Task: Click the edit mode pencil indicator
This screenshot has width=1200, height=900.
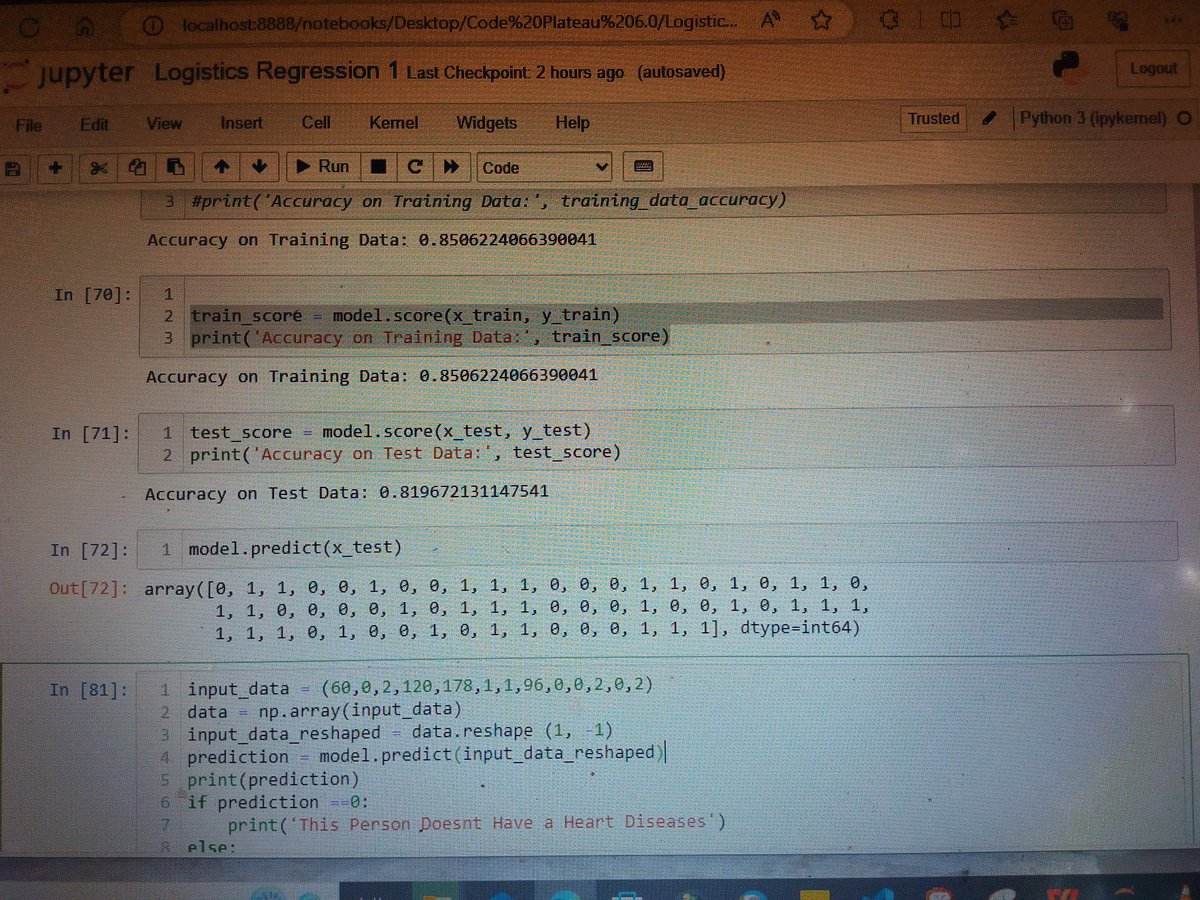Action: (989, 118)
